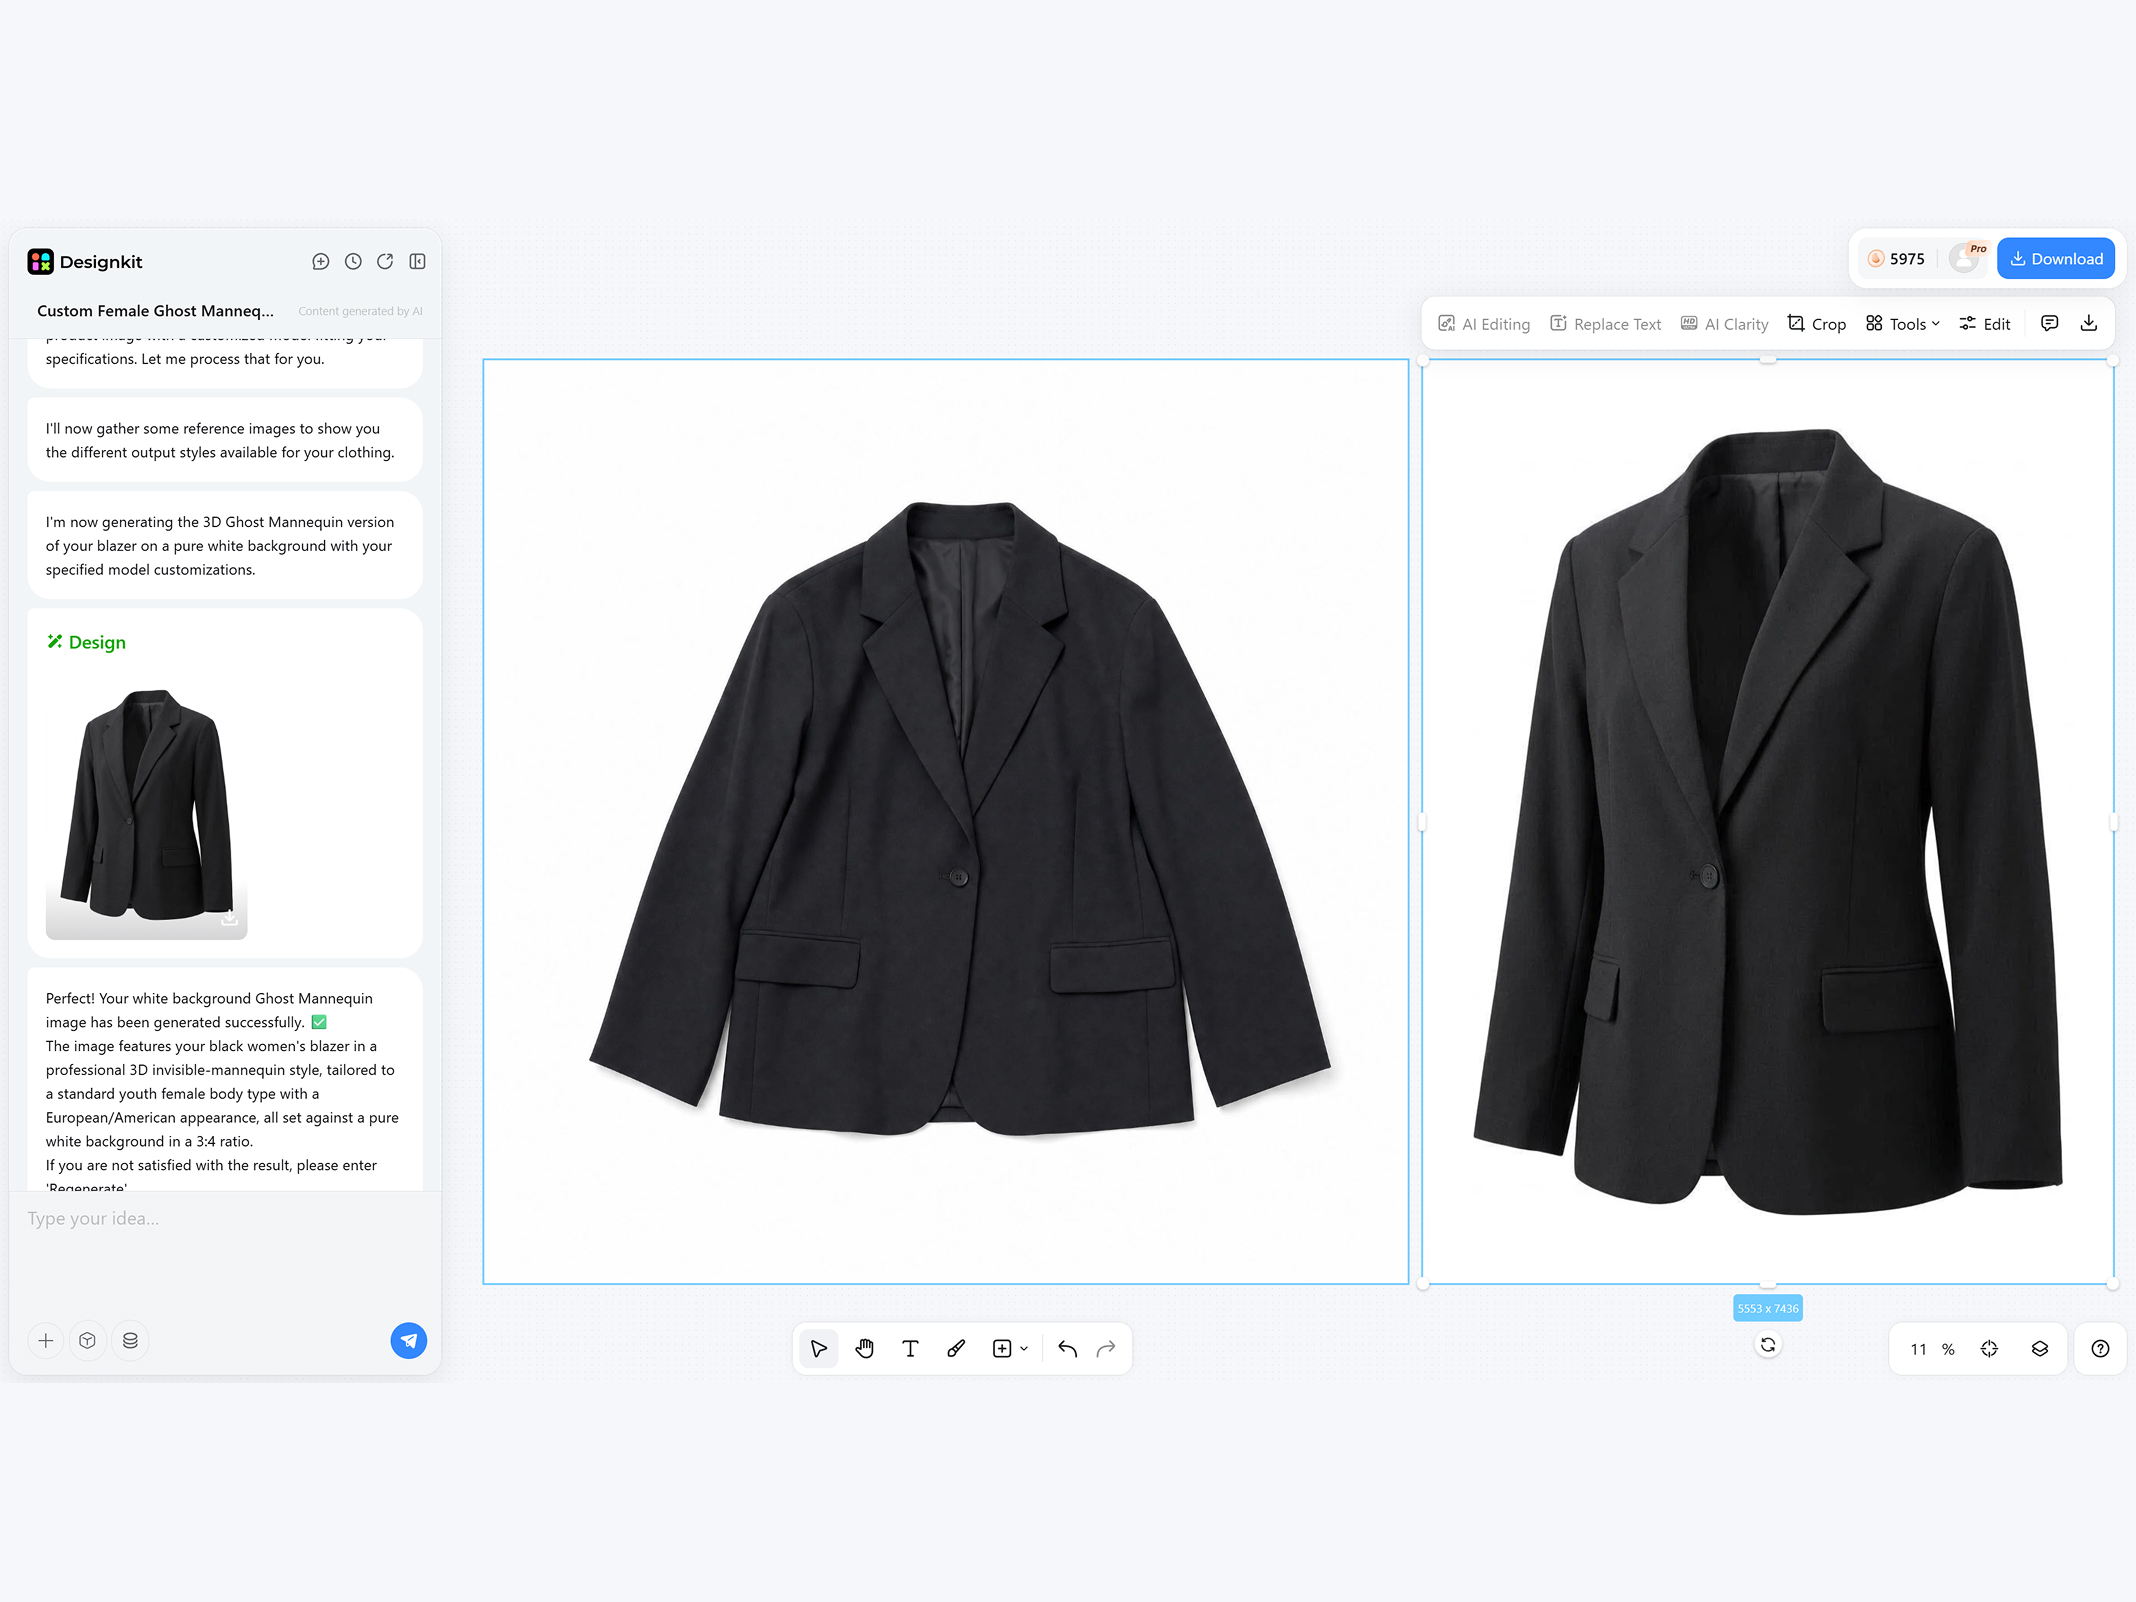The width and height of the screenshot is (2136, 1602).
Task: Open zoom percentage control
Action: (1932, 1349)
